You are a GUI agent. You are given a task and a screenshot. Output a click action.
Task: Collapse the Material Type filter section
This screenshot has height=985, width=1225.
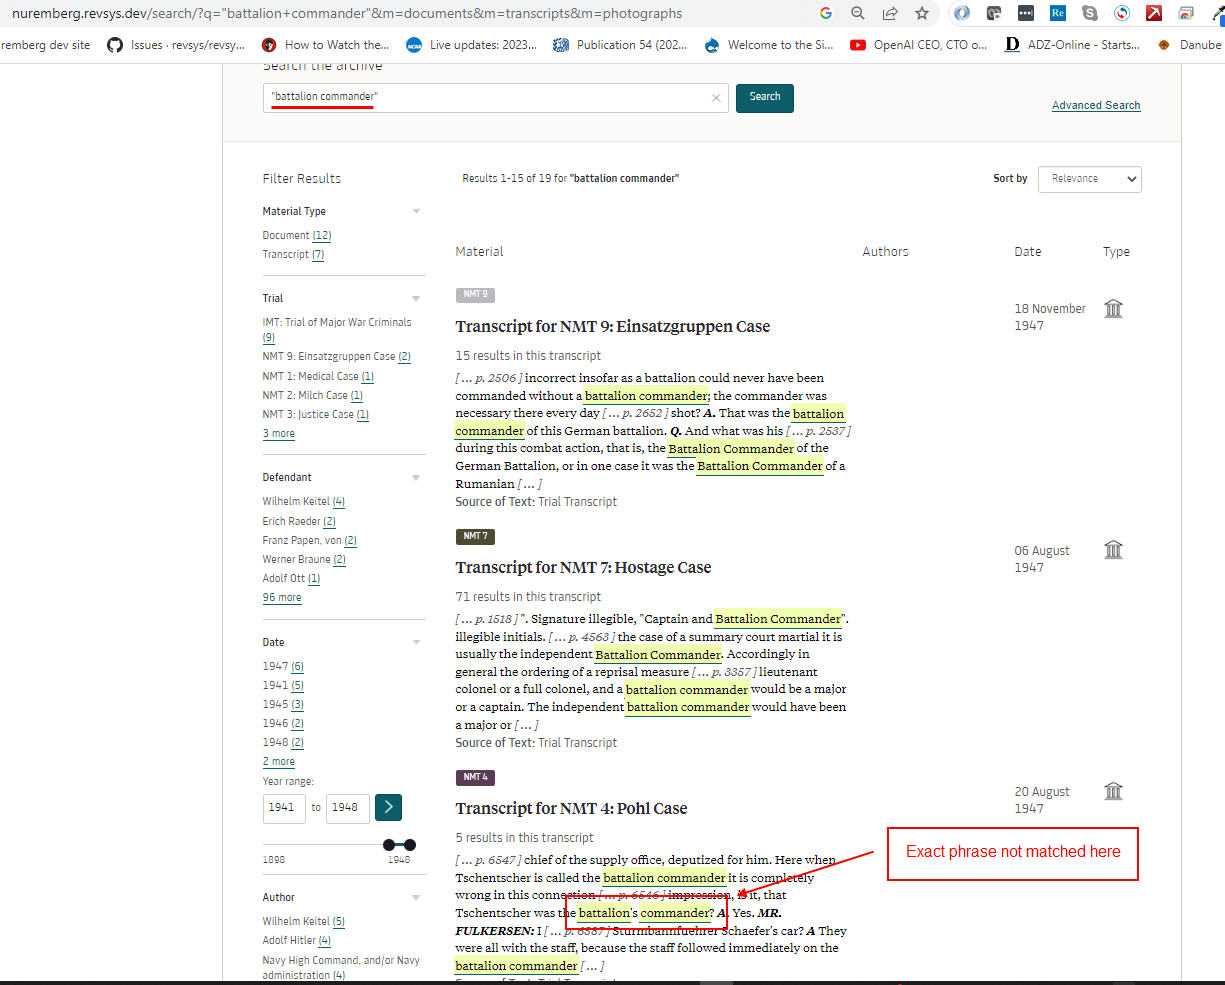(416, 211)
